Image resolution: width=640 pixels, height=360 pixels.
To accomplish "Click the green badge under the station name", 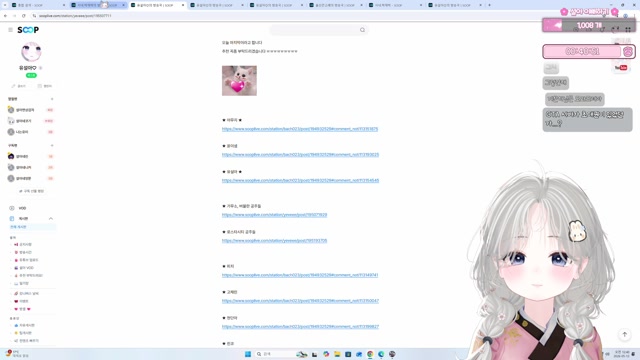I will [31, 75].
